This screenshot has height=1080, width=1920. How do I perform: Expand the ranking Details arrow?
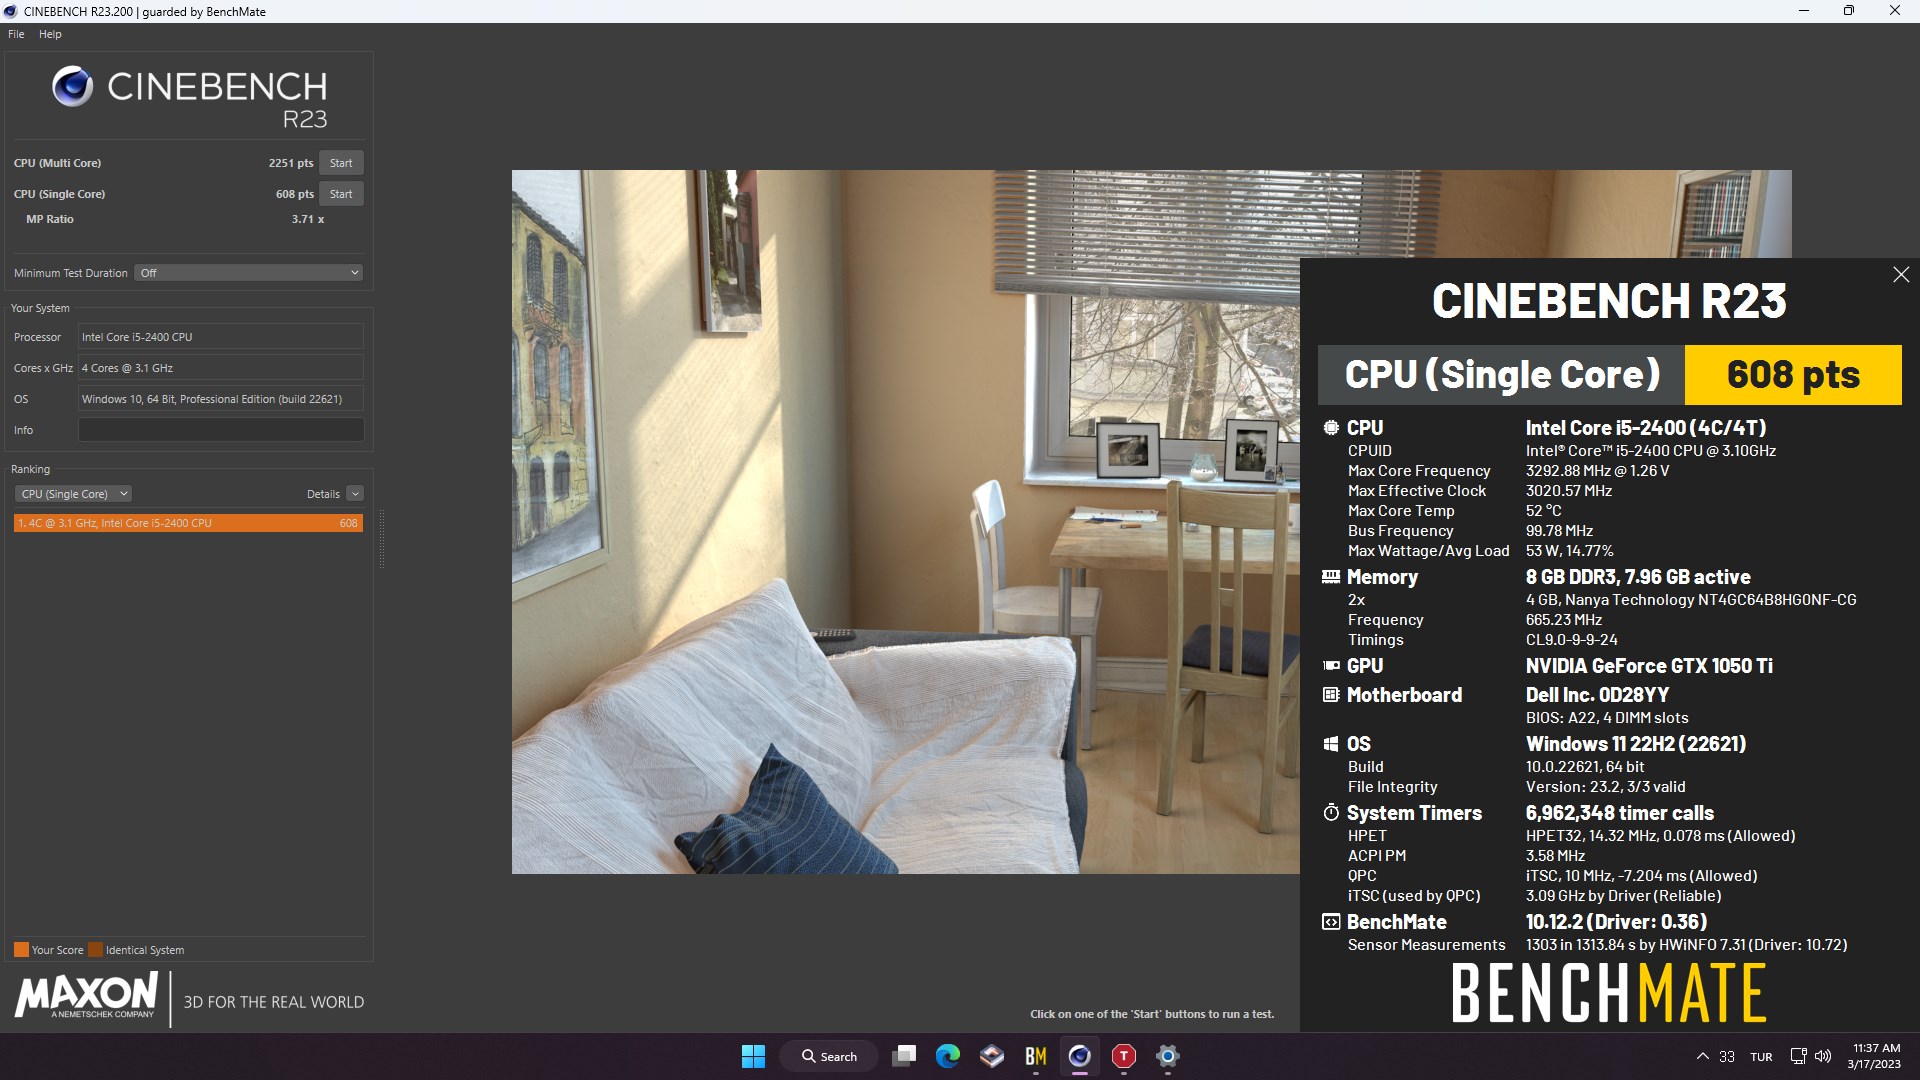pos(355,494)
